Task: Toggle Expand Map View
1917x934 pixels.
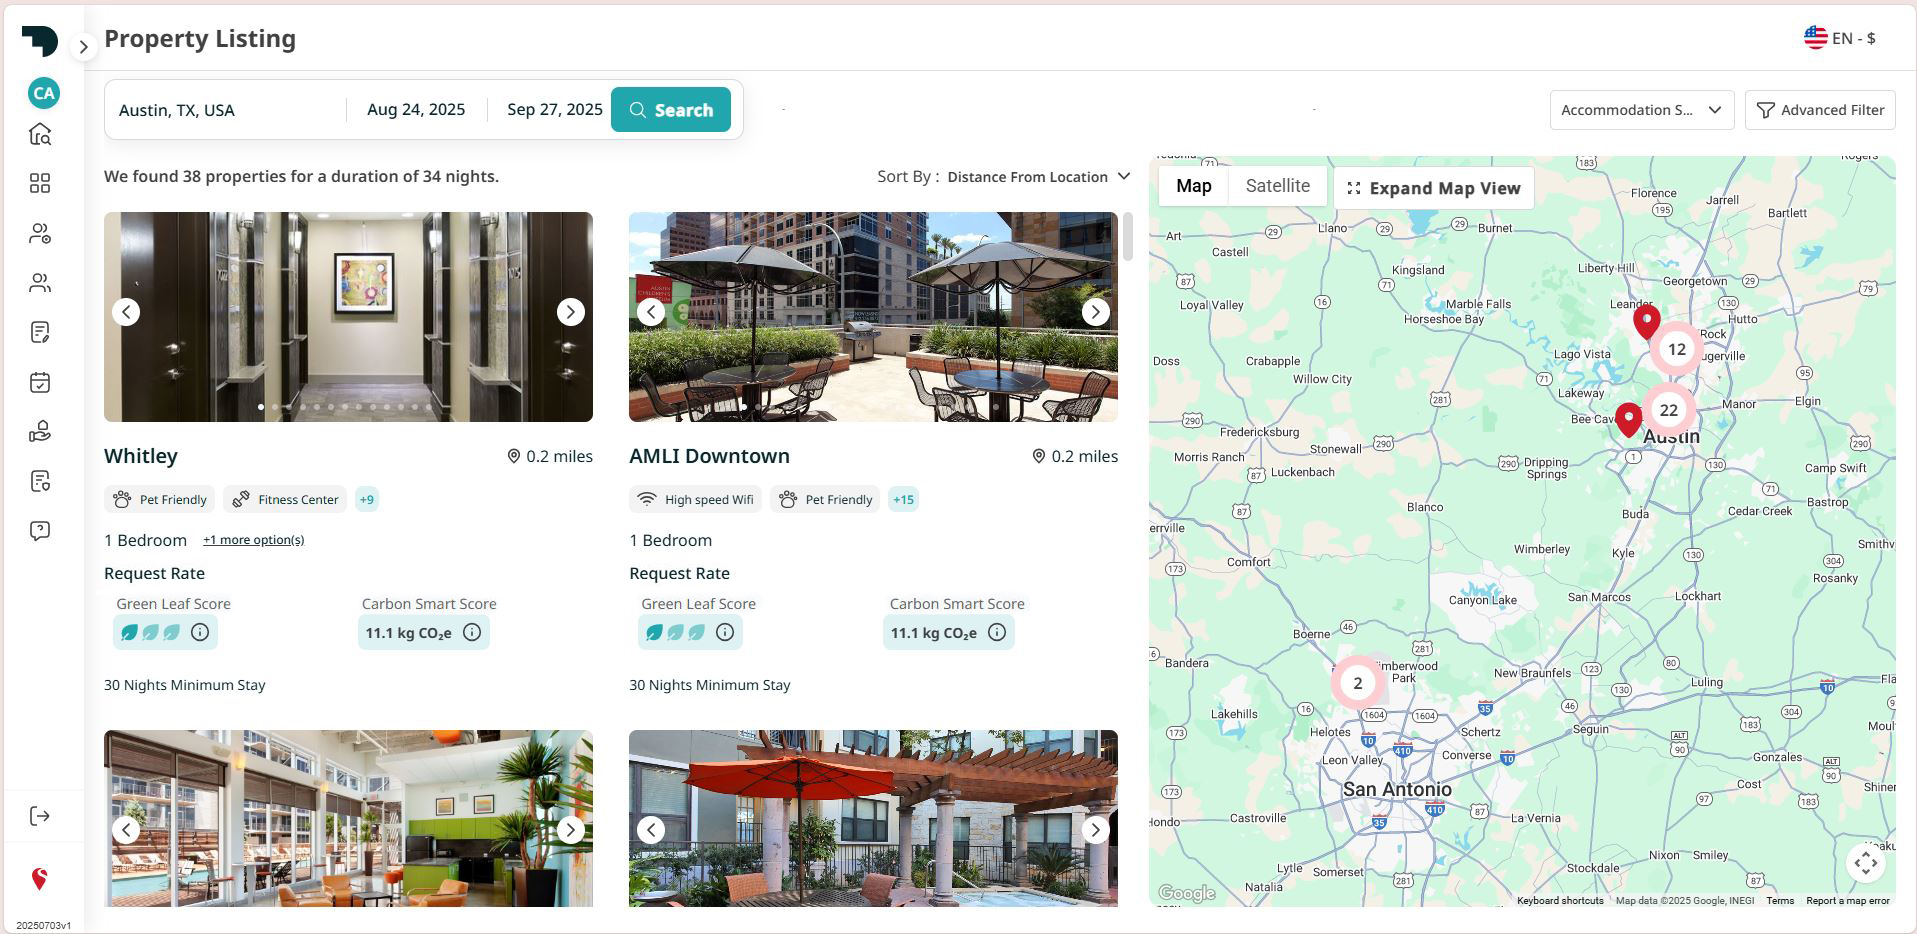Action: [1433, 187]
